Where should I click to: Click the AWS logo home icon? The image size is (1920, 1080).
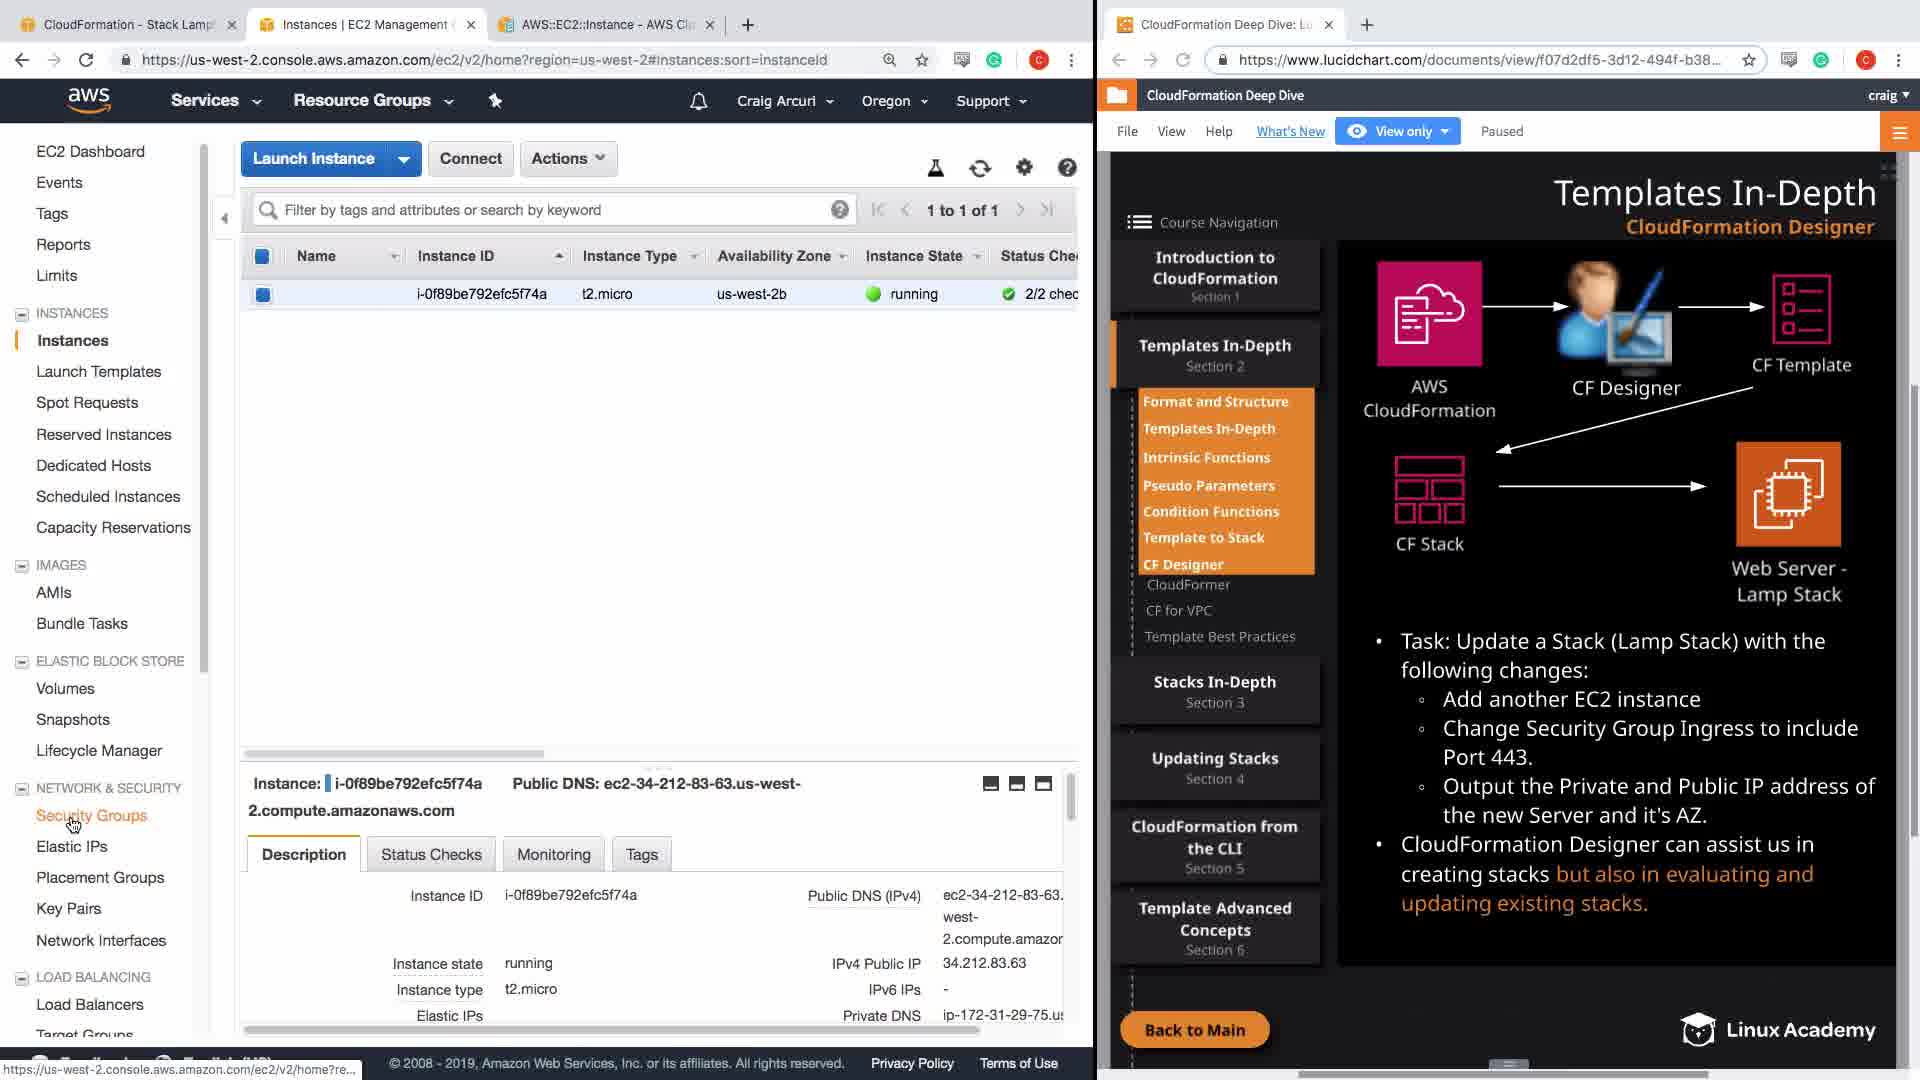coord(89,100)
